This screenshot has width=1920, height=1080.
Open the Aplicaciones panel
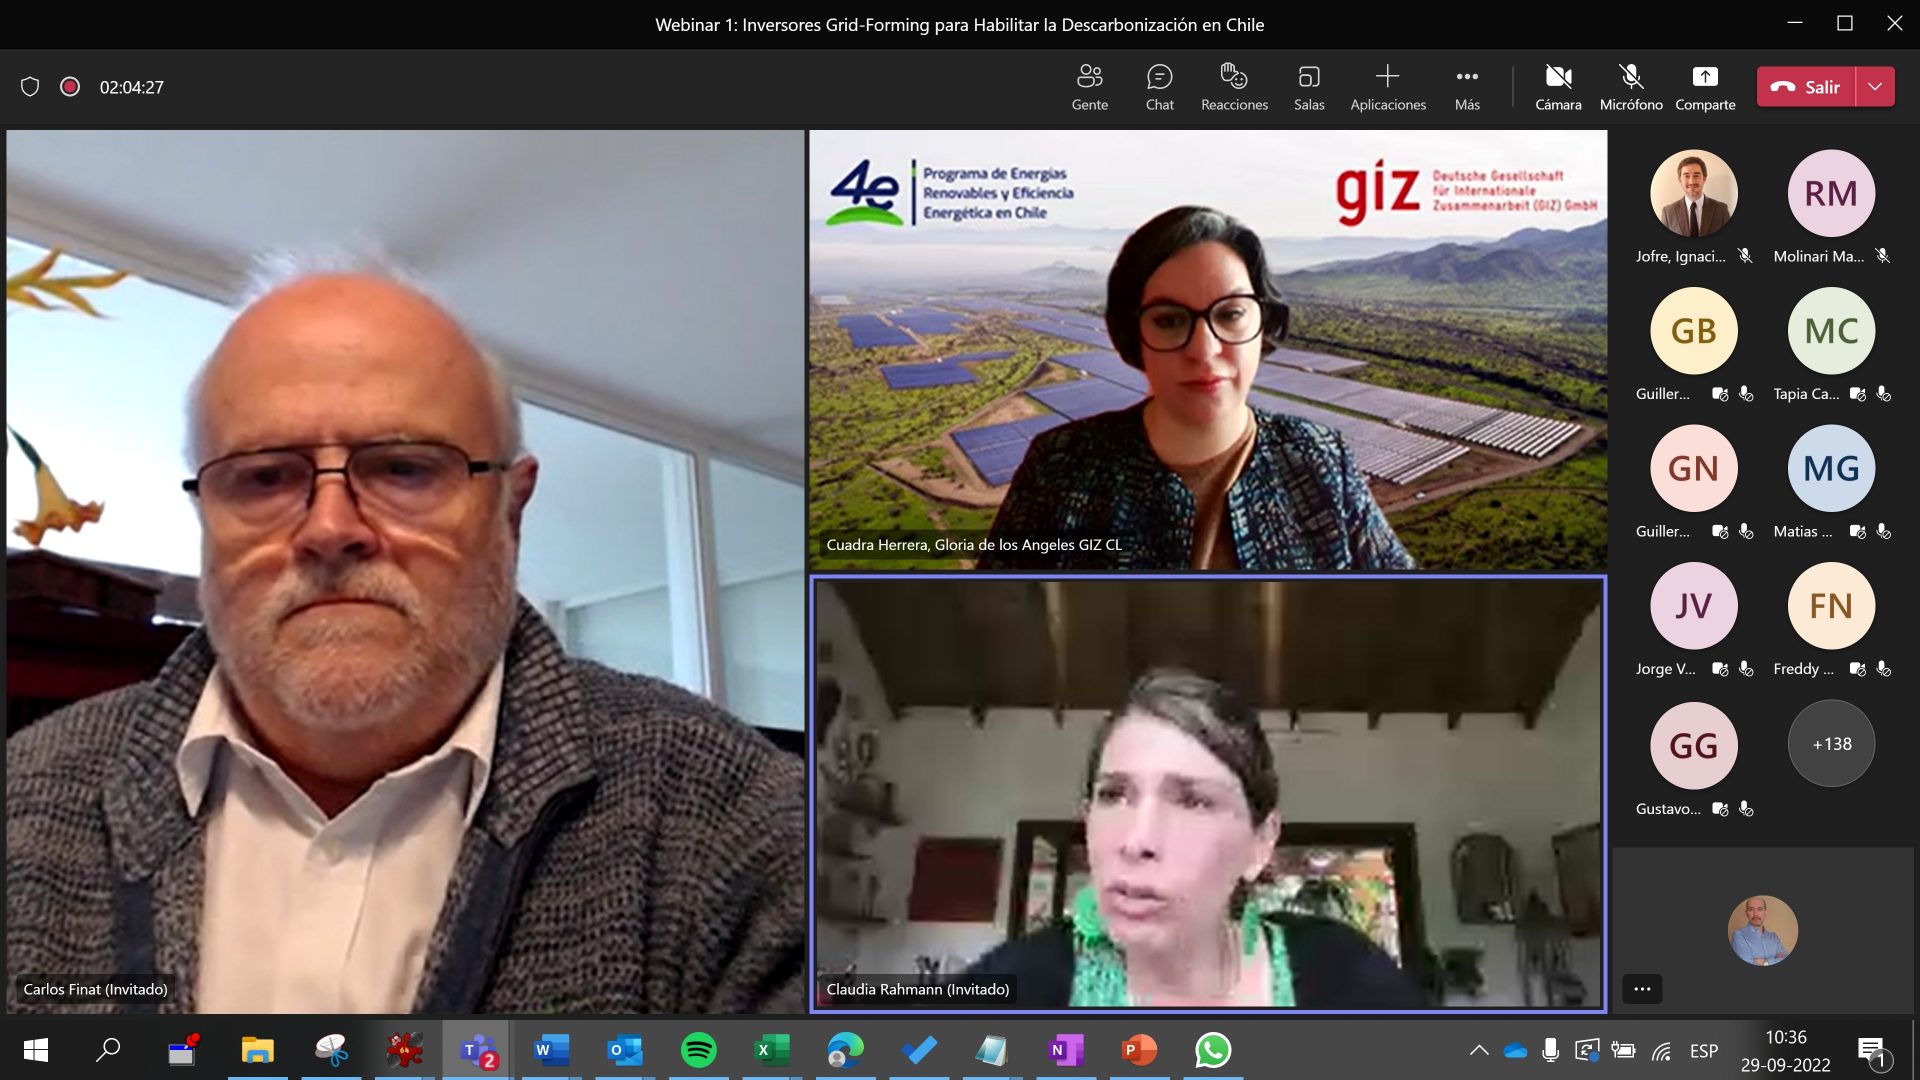[1388, 86]
